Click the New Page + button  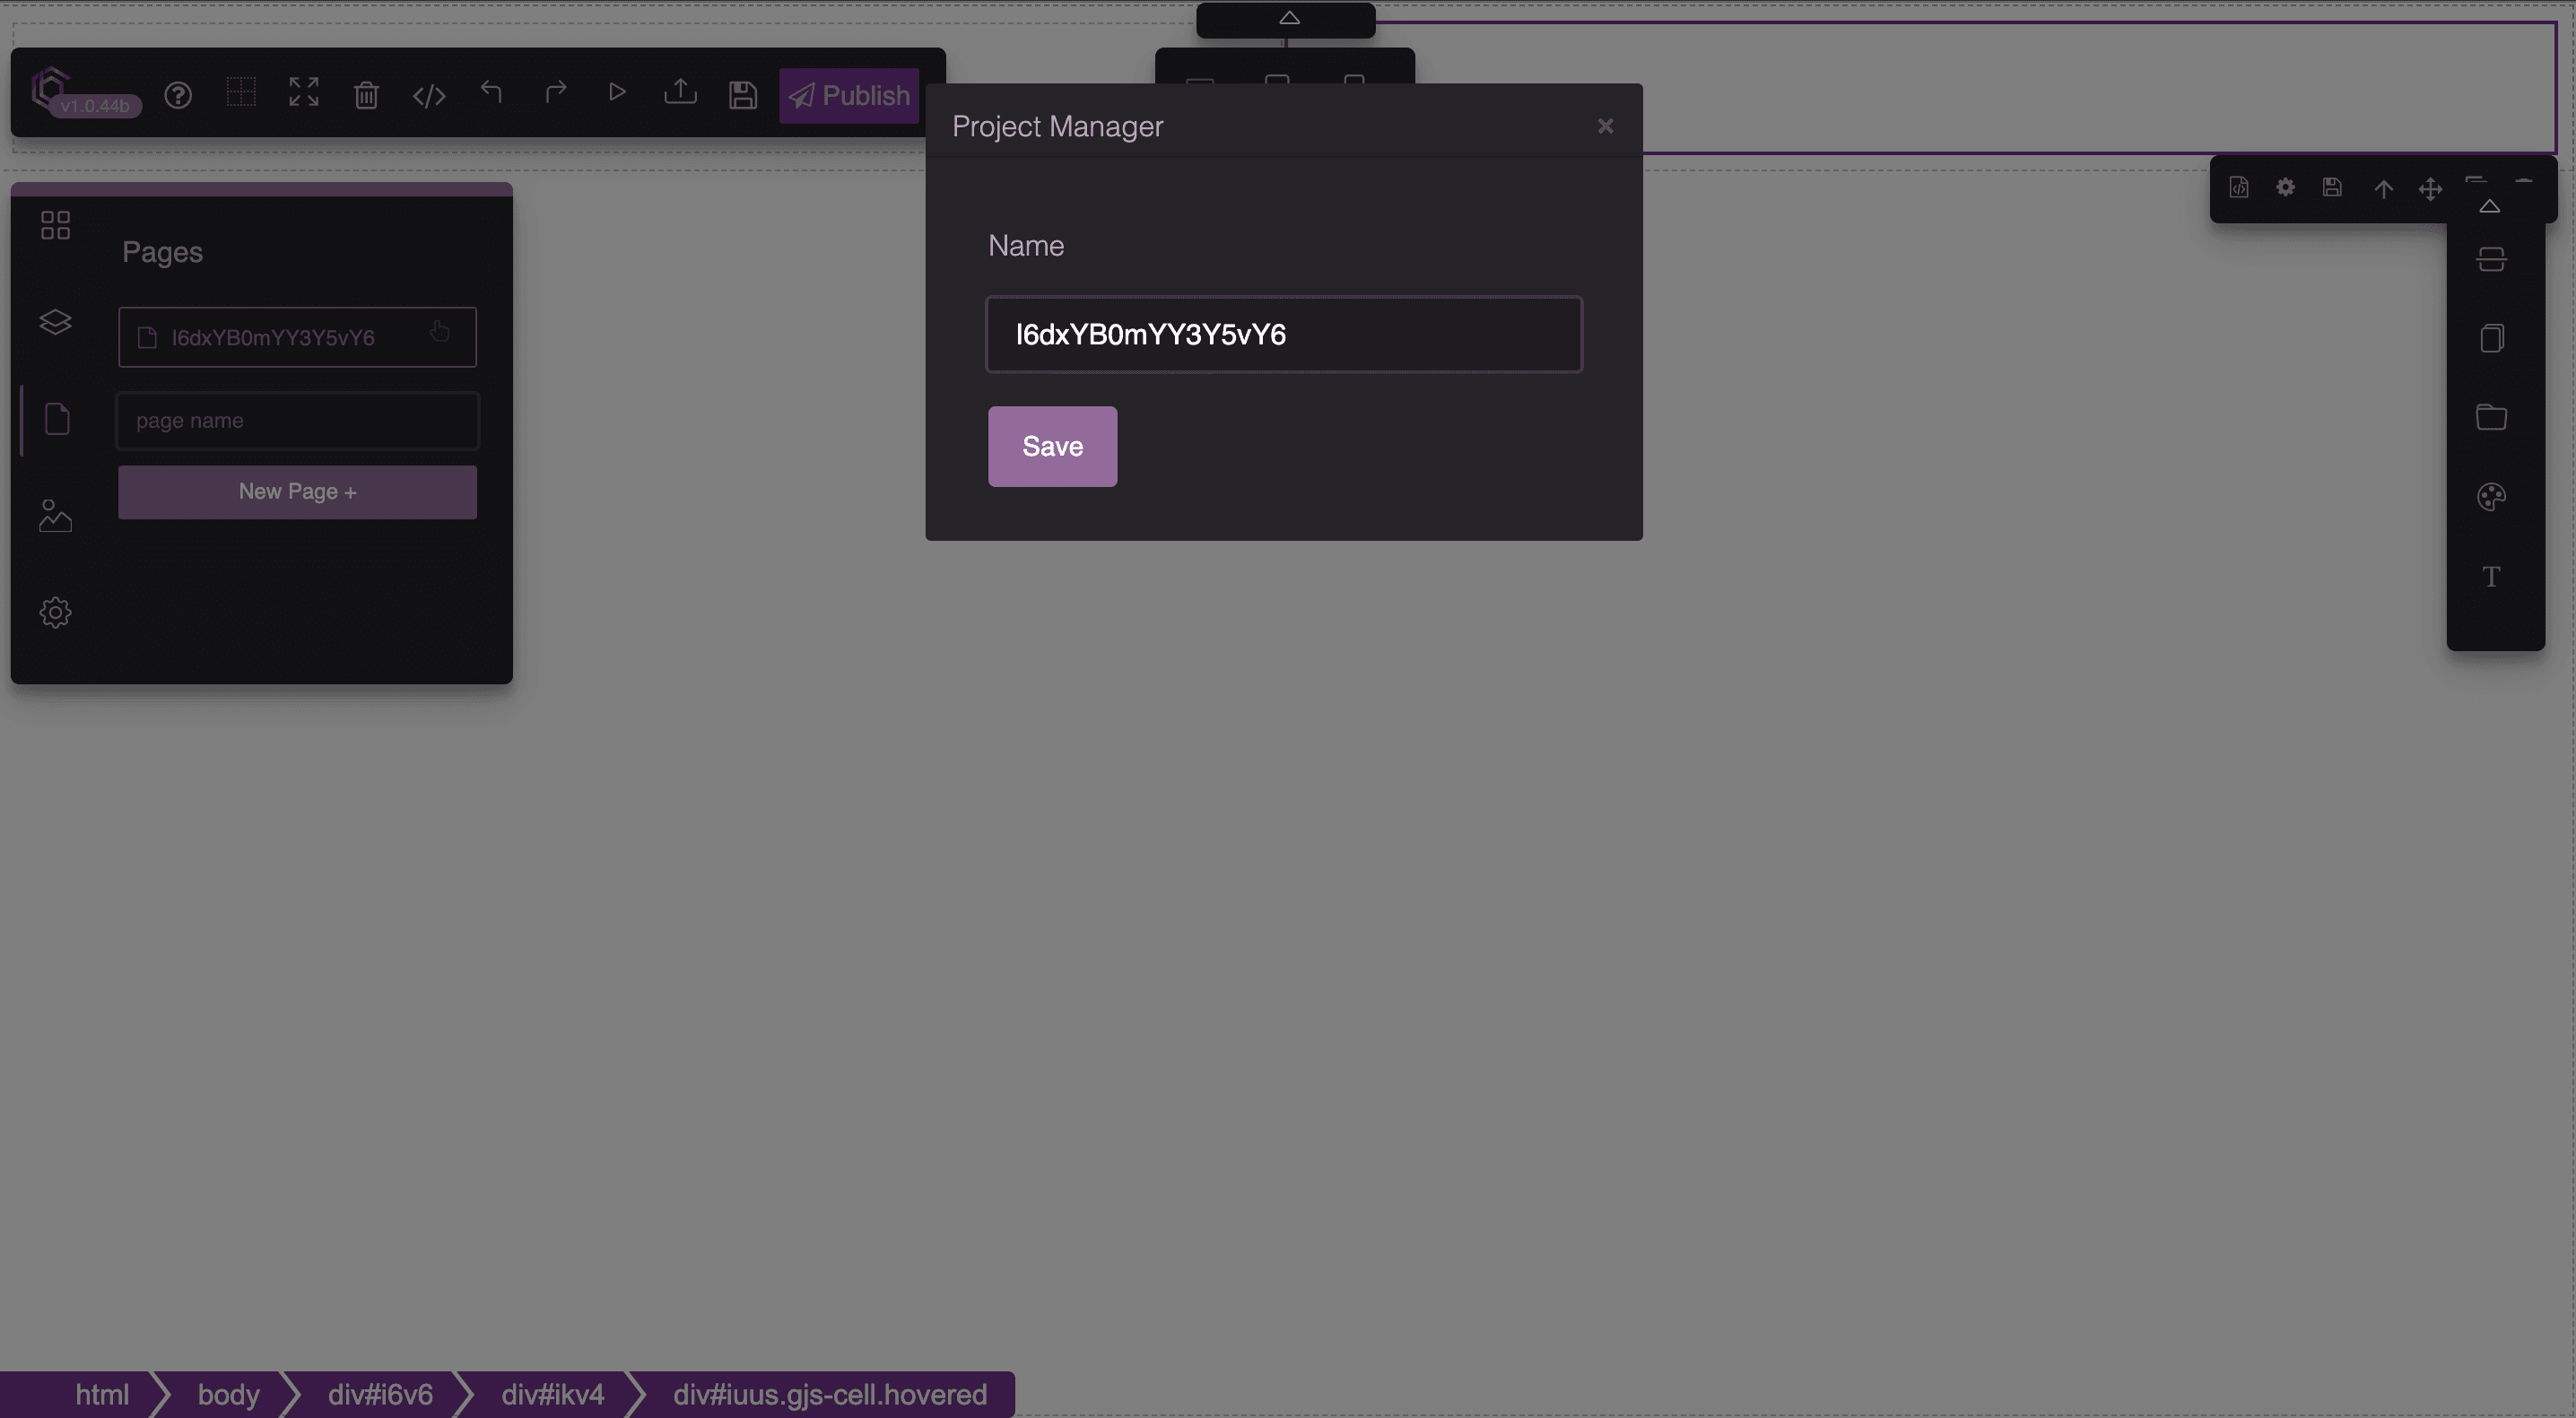coord(297,492)
